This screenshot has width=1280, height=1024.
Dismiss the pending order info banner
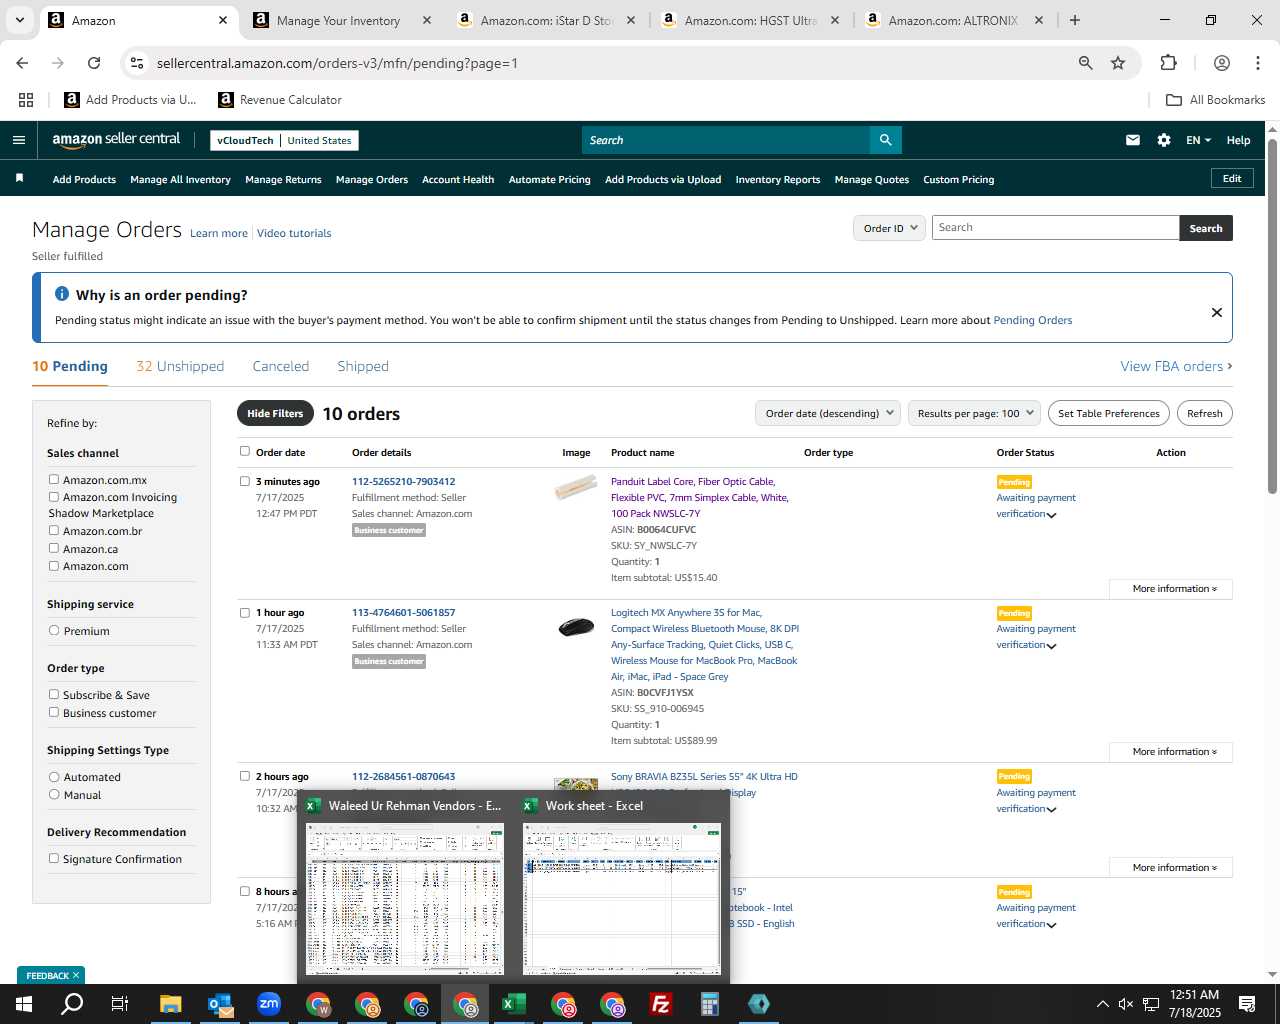coord(1217,312)
